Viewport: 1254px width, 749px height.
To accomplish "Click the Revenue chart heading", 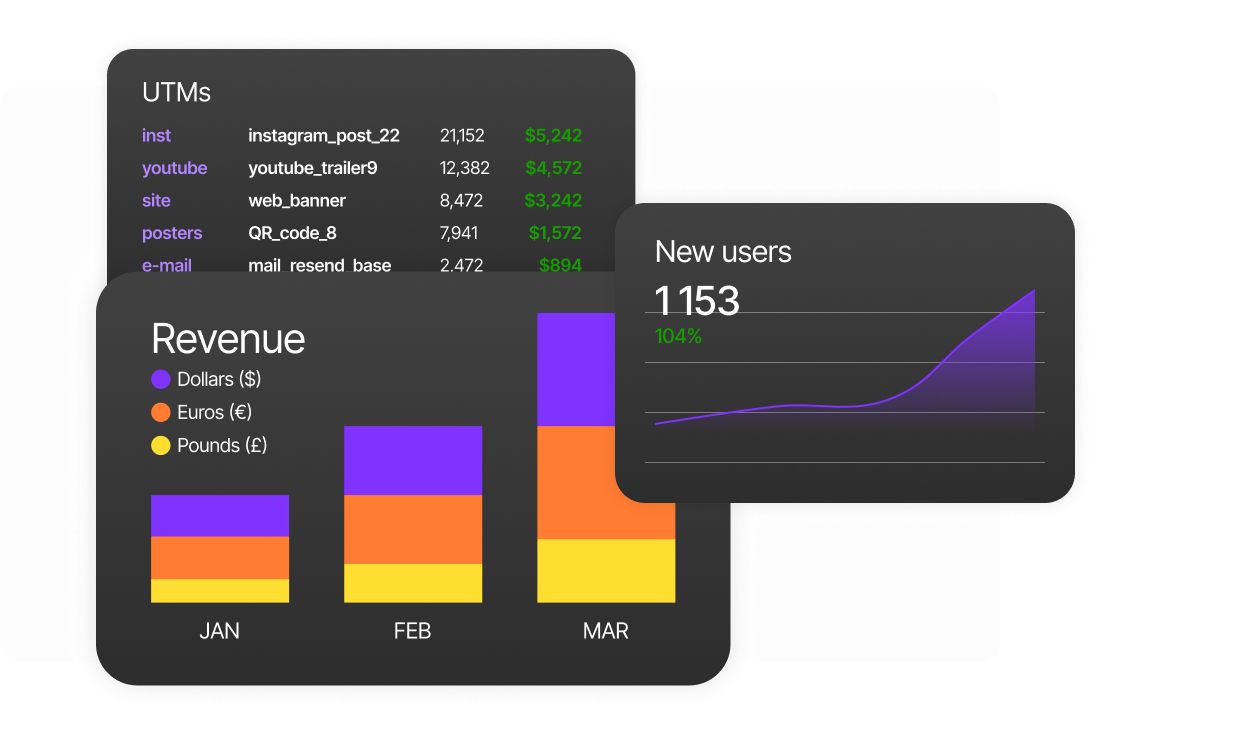I will pyautogui.click(x=228, y=339).
